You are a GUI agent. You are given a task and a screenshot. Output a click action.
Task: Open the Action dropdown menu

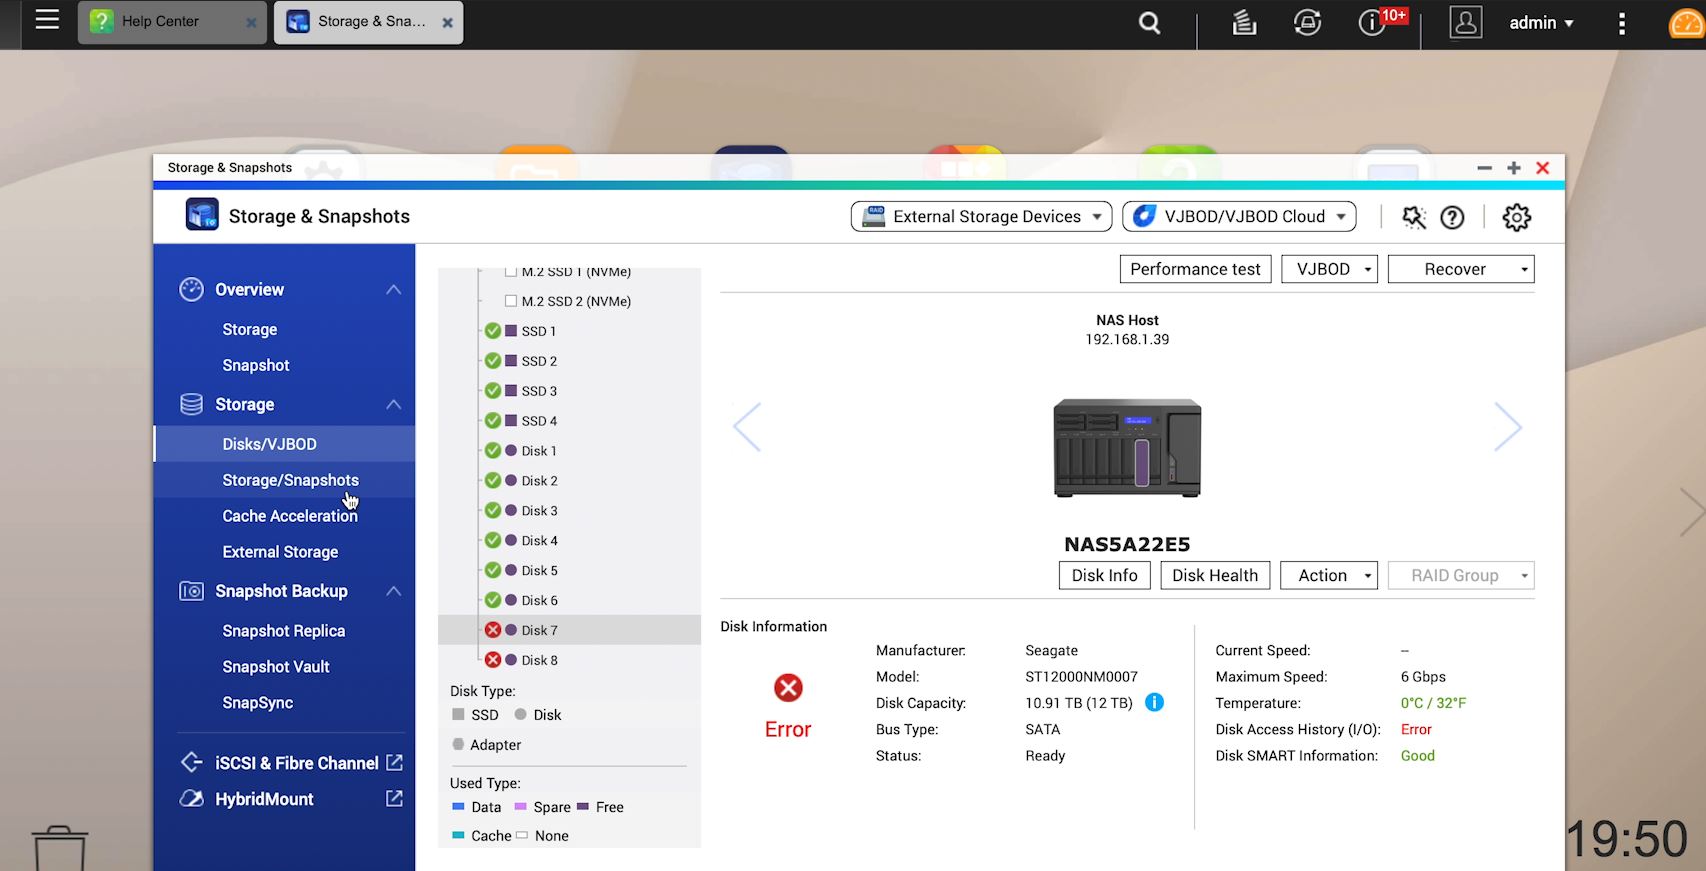point(1329,575)
